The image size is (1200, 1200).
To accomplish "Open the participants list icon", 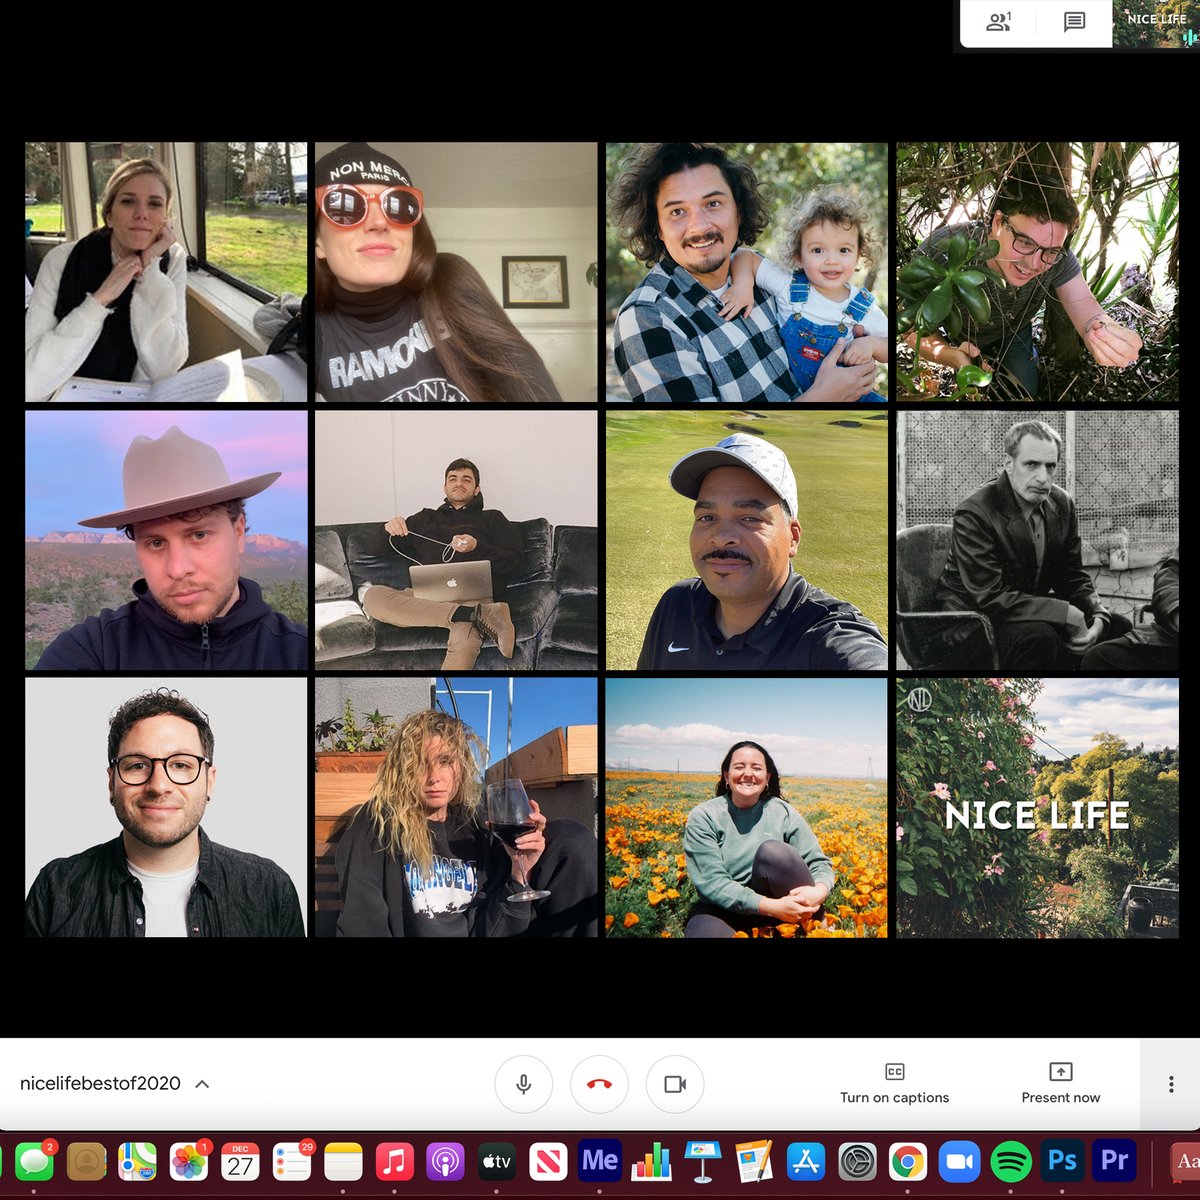I will 998,22.
